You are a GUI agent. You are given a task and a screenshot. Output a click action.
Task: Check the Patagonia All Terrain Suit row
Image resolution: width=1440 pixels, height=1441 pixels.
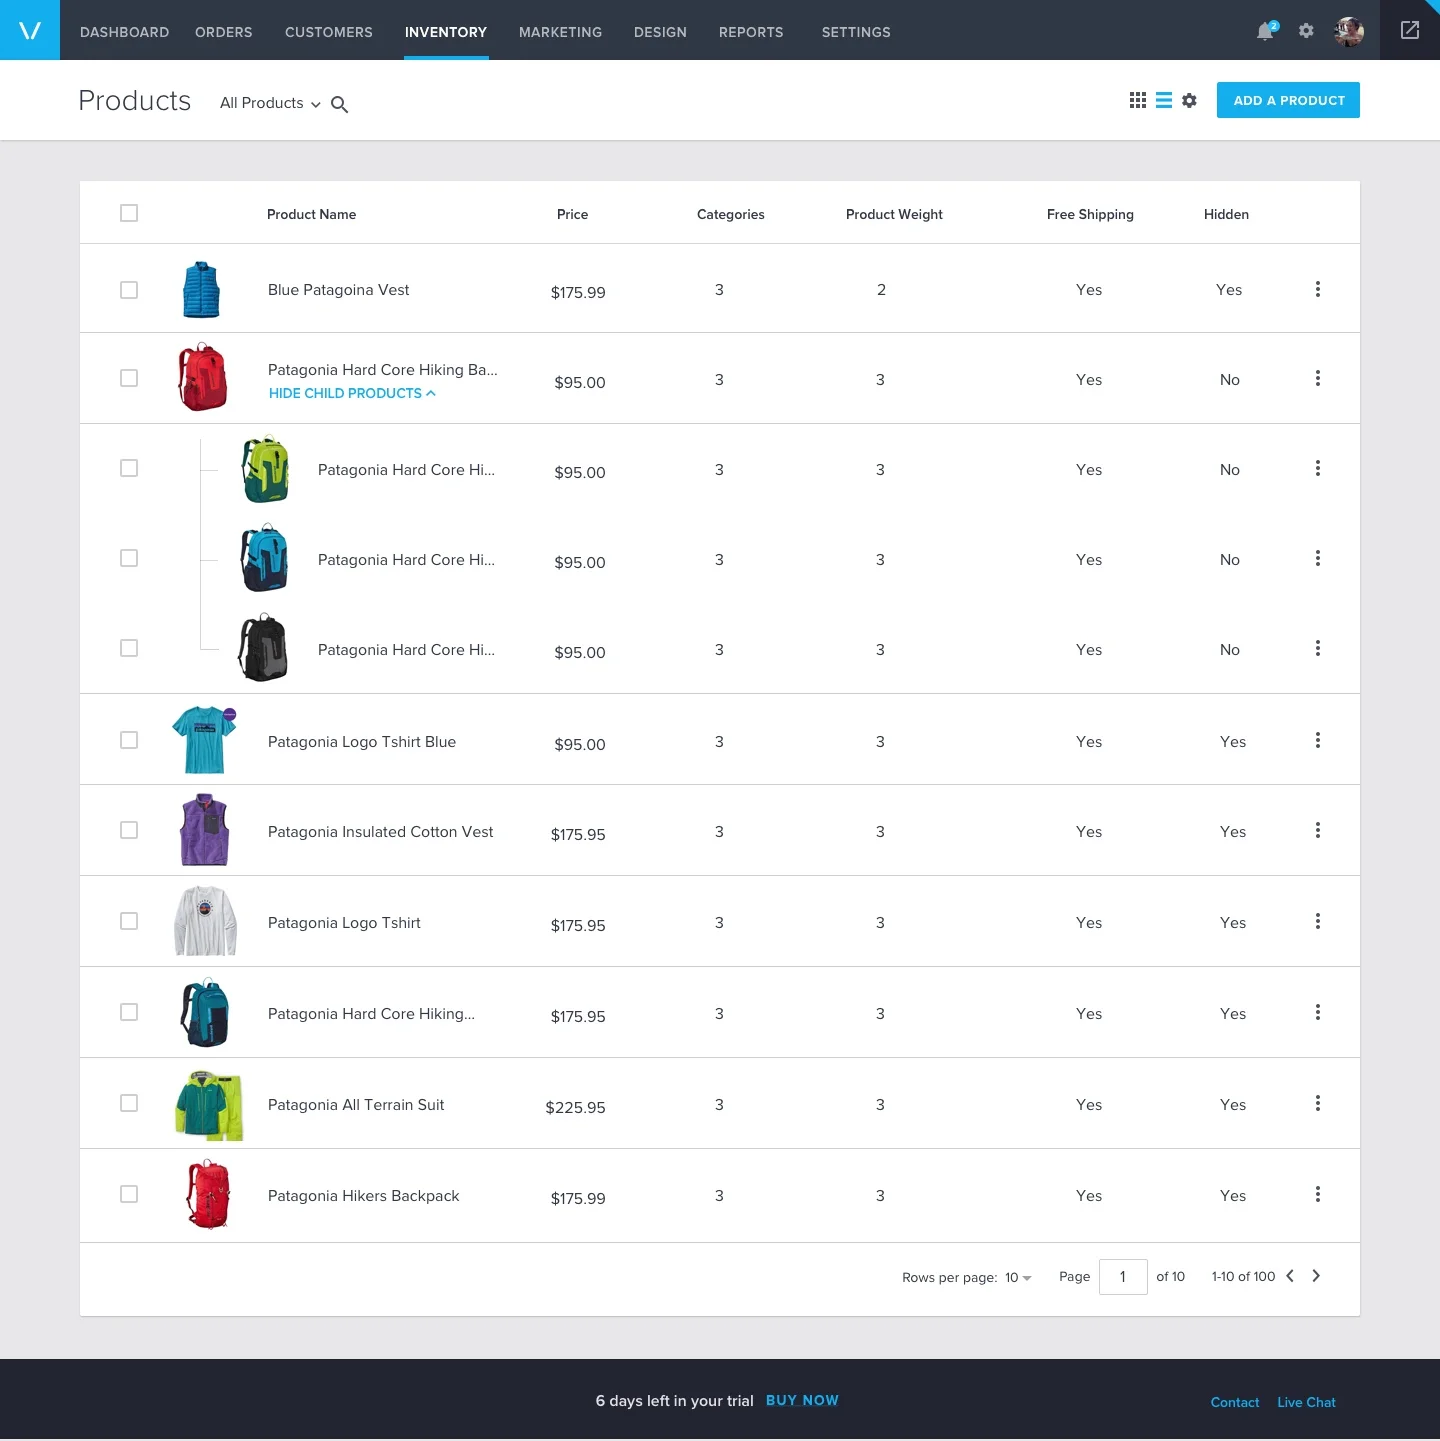[x=129, y=1103]
